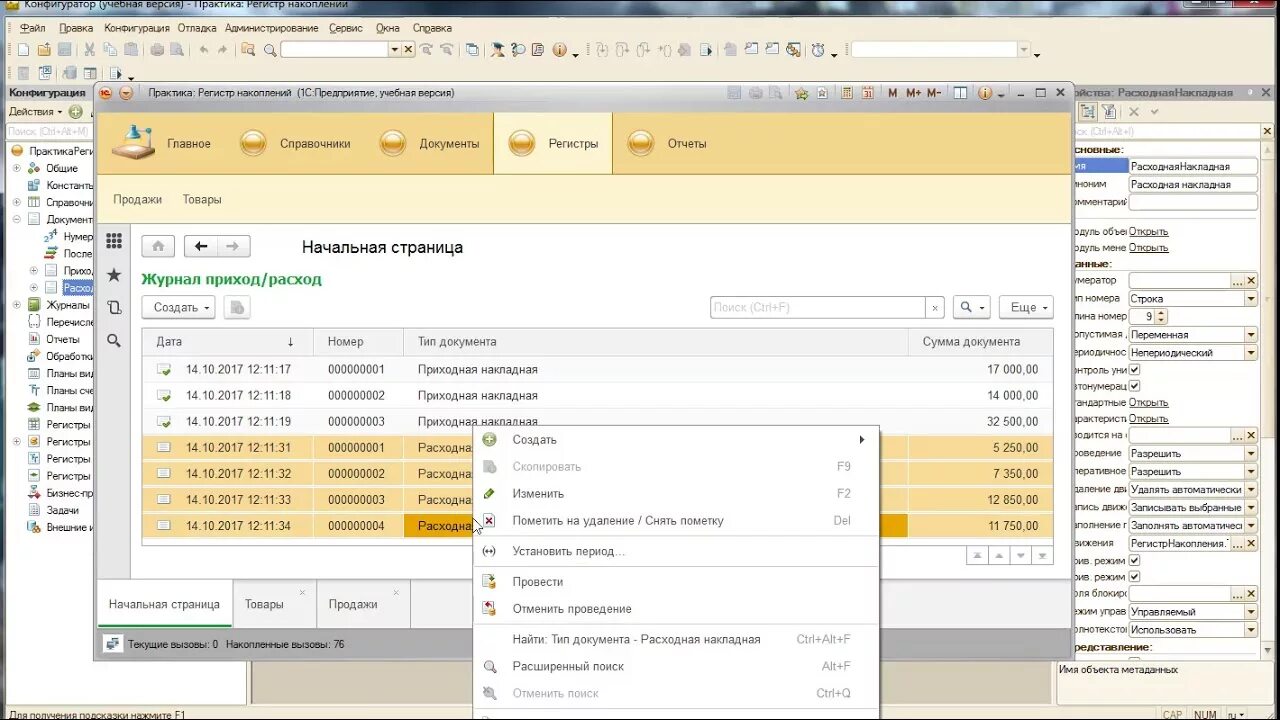This screenshot has height=720, width=1280.
Task: Click the Cut scissors icon in Configurator toolbar
Action: tap(89, 49)
